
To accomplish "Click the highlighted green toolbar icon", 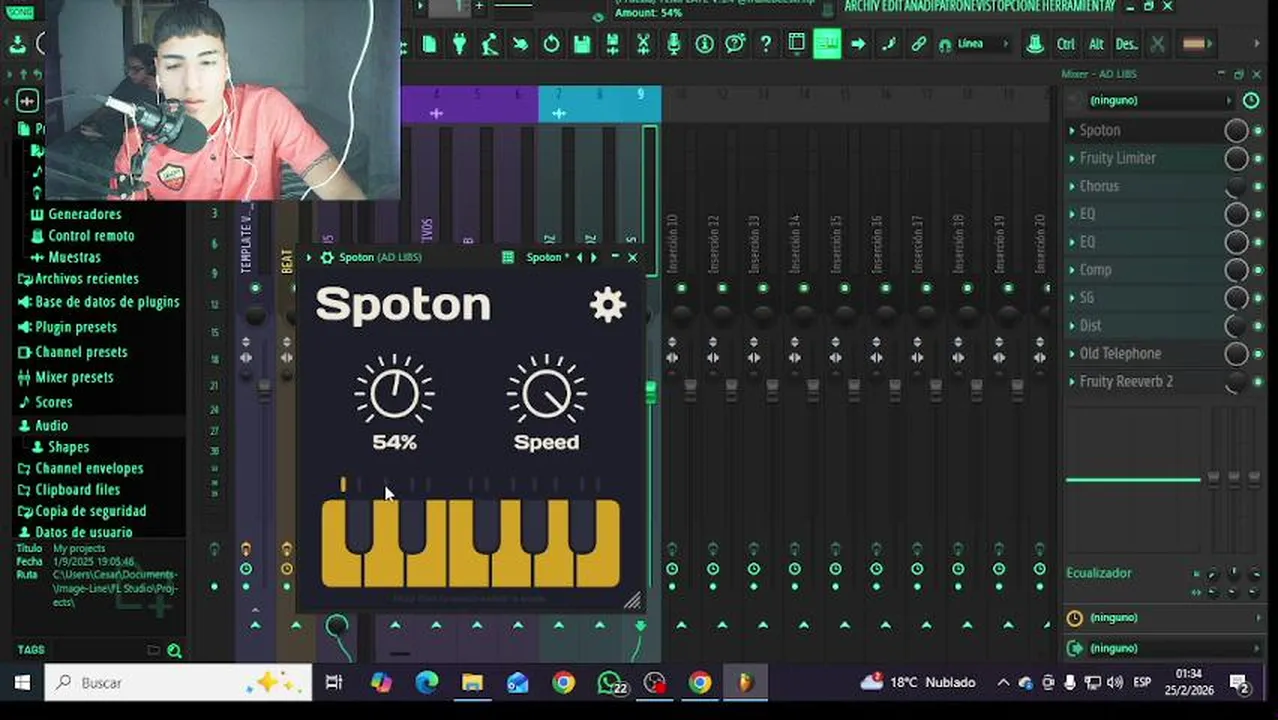I will coord(826,43).
